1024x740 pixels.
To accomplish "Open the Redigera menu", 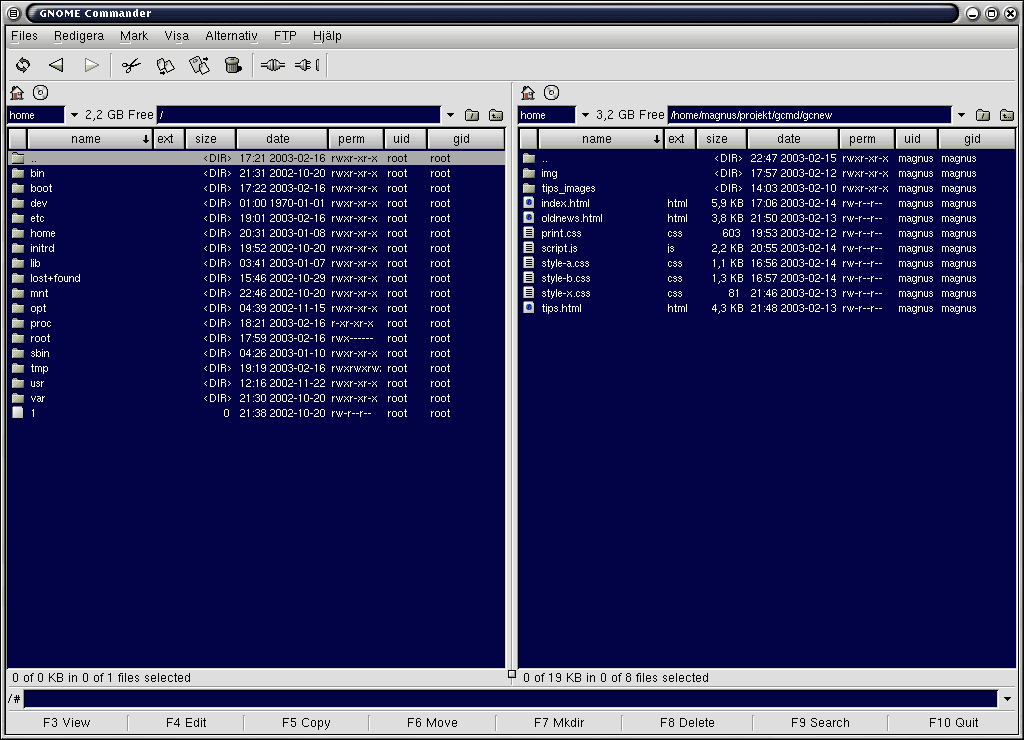I will coord(79,36).
